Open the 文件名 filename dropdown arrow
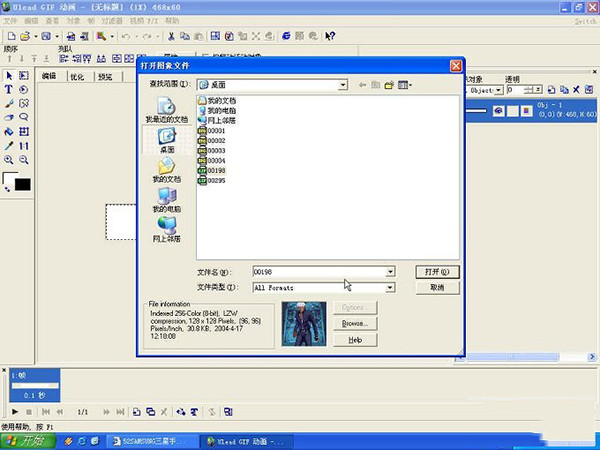This screenshot has width=600, height=450. point(390,272)
